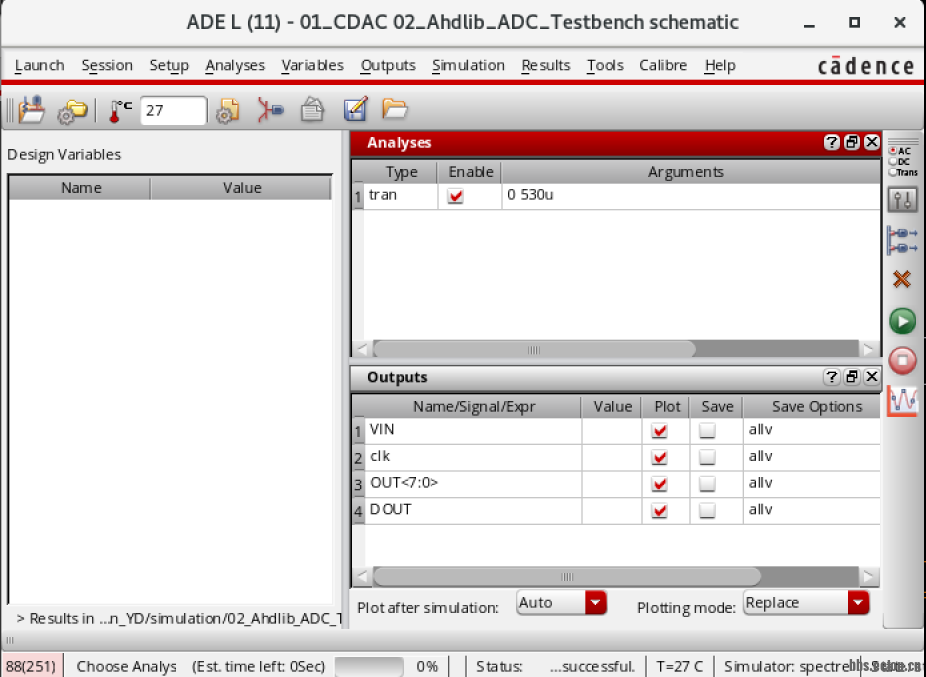Open the Calibre menu
Viewport: 926px width, 677px height.
(663, 65)
